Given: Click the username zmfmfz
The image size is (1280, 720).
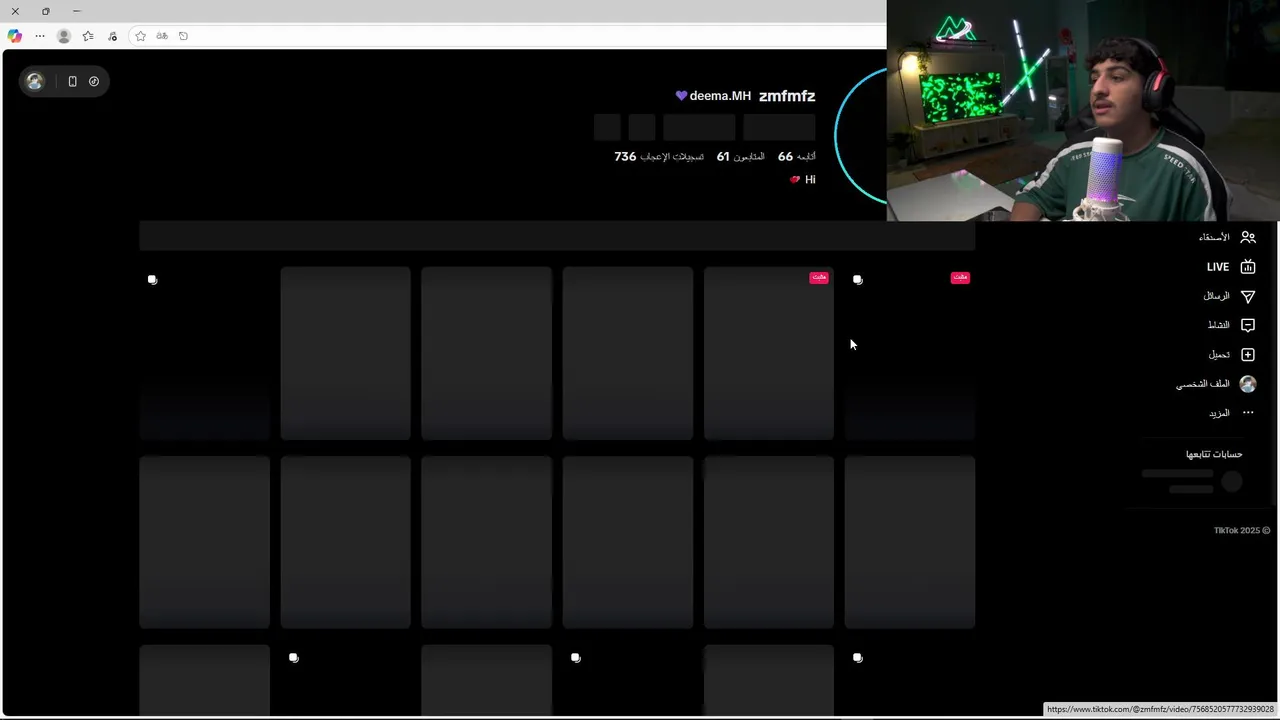Looking at the screenshot, I should coord(787,96).
